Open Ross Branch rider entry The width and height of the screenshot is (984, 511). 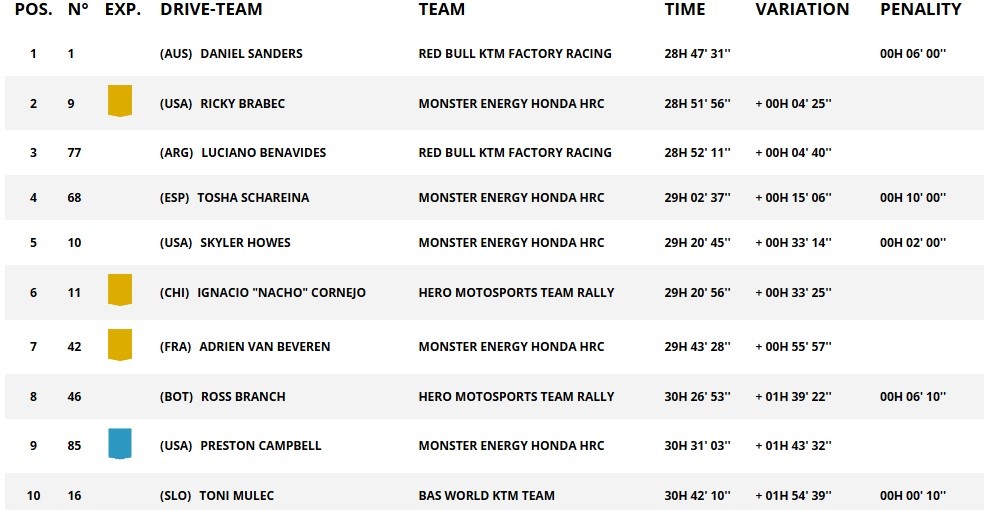tap(243, 397)
